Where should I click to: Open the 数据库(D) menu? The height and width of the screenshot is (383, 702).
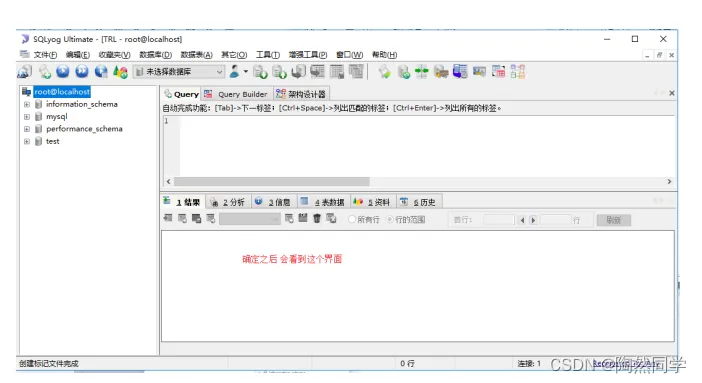click(x=156, y=55)
